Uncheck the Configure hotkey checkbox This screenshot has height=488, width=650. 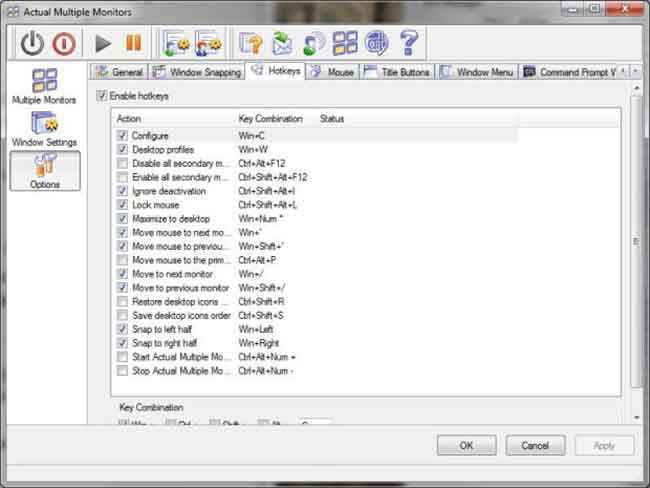pyautogui.click(x=122, y=136)
